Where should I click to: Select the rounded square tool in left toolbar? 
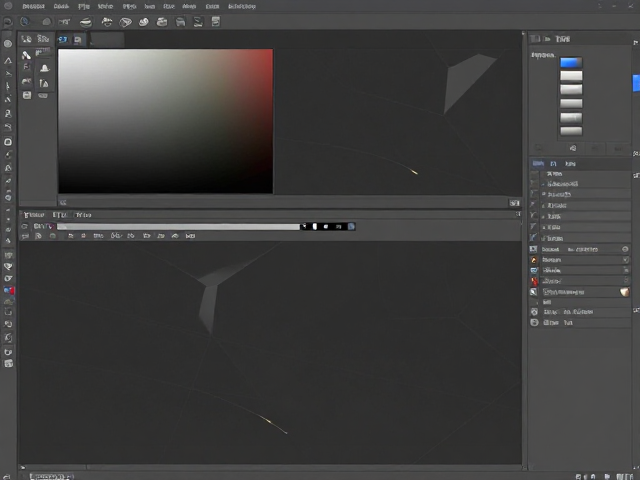click(x=8, y=142)
